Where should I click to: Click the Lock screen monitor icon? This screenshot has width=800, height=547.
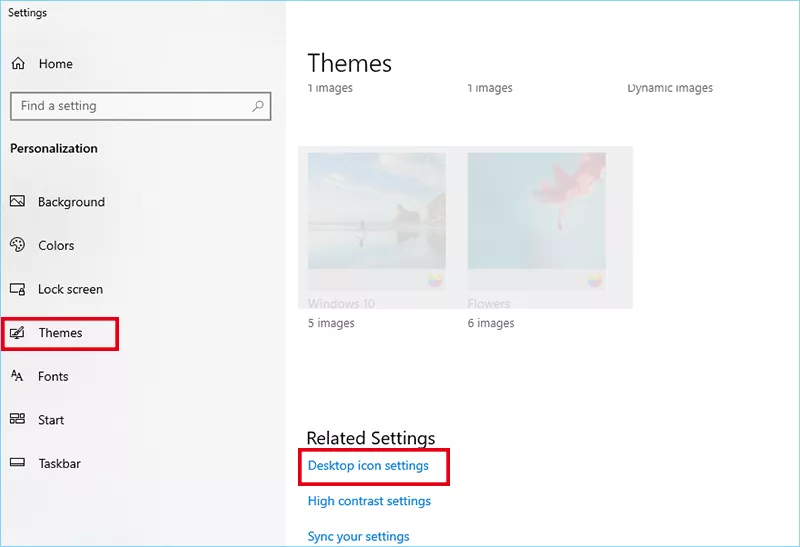pyautogui.click(x=17, y=289)
